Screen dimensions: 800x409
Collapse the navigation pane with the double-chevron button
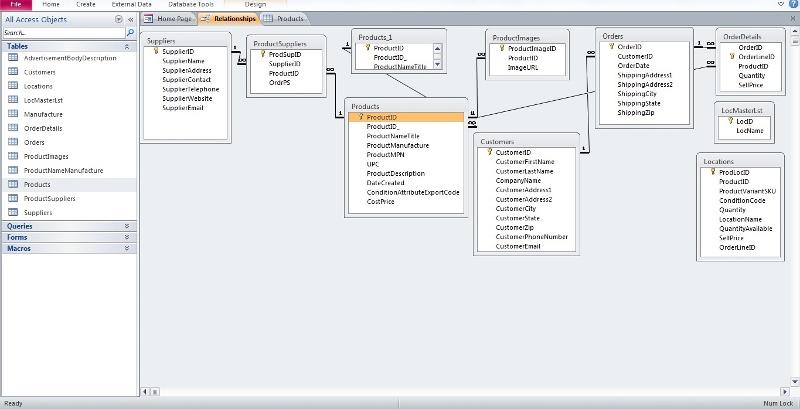pyautogui.click(x=130, y=19)
